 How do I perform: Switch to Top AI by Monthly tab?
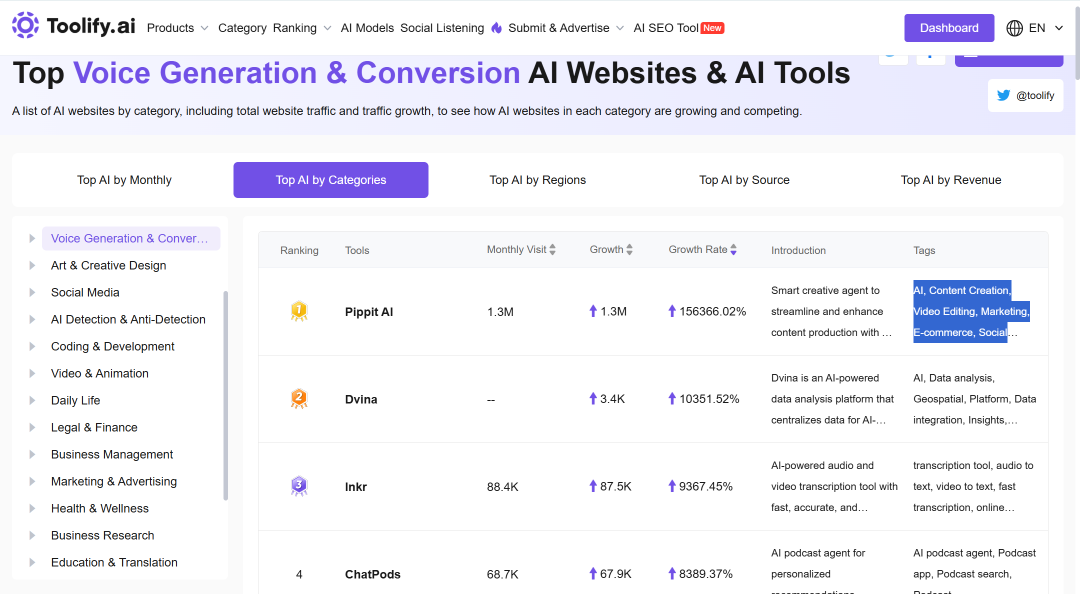pos(124,180)
